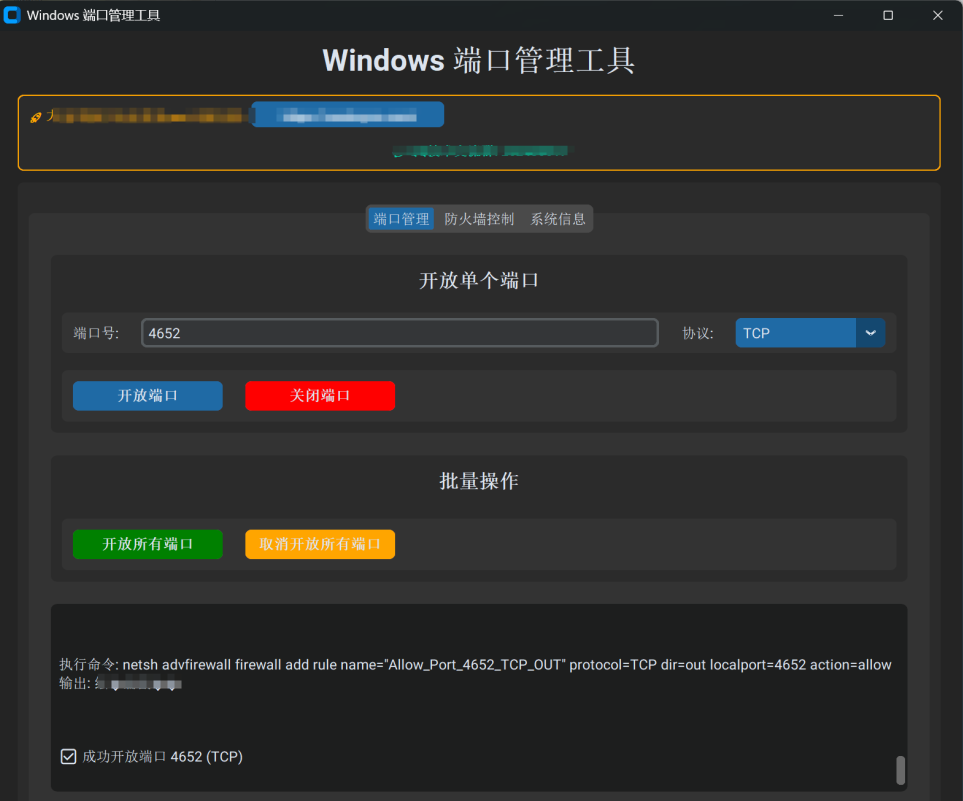
Task: Click the orange 取消开放所有端口 button
Action: [320, 544]
